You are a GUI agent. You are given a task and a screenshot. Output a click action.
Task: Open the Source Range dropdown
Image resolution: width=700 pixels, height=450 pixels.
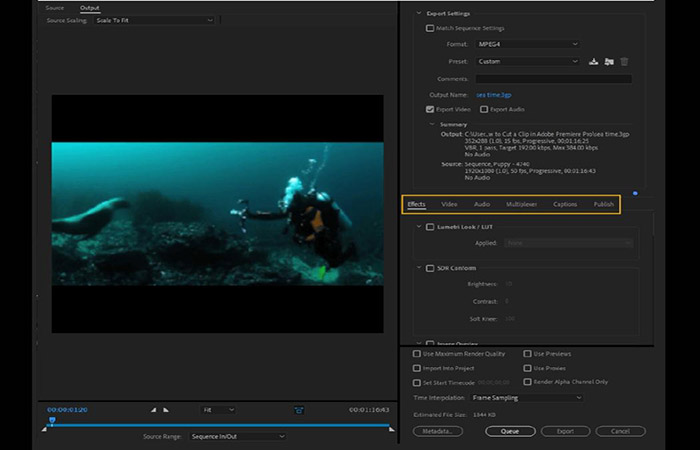coord(238,437)
